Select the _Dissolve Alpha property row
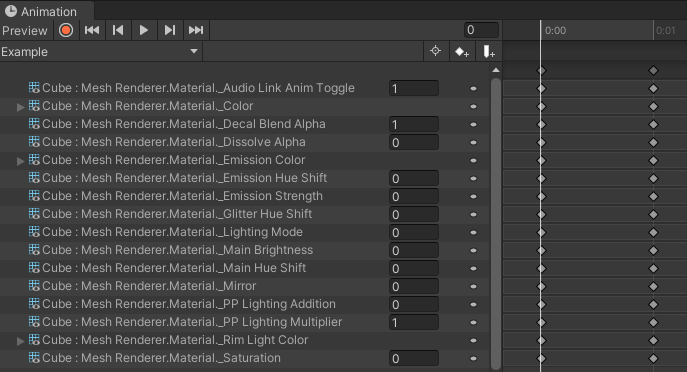687x372 pixels. tap(244, 142)
